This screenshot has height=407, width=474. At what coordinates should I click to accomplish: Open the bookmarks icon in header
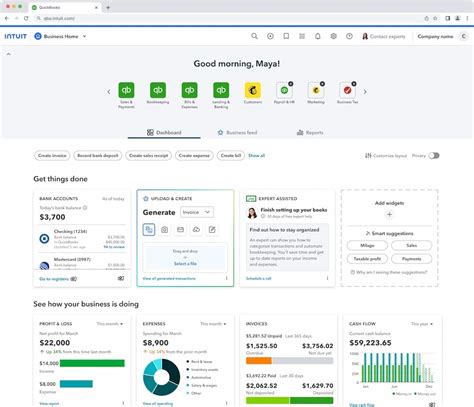click(286, 36)
